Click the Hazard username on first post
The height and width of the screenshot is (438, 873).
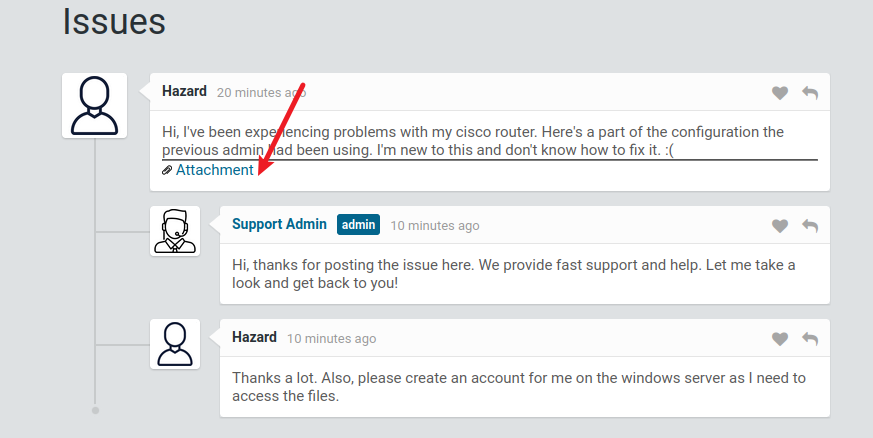[x=184, y=91]
